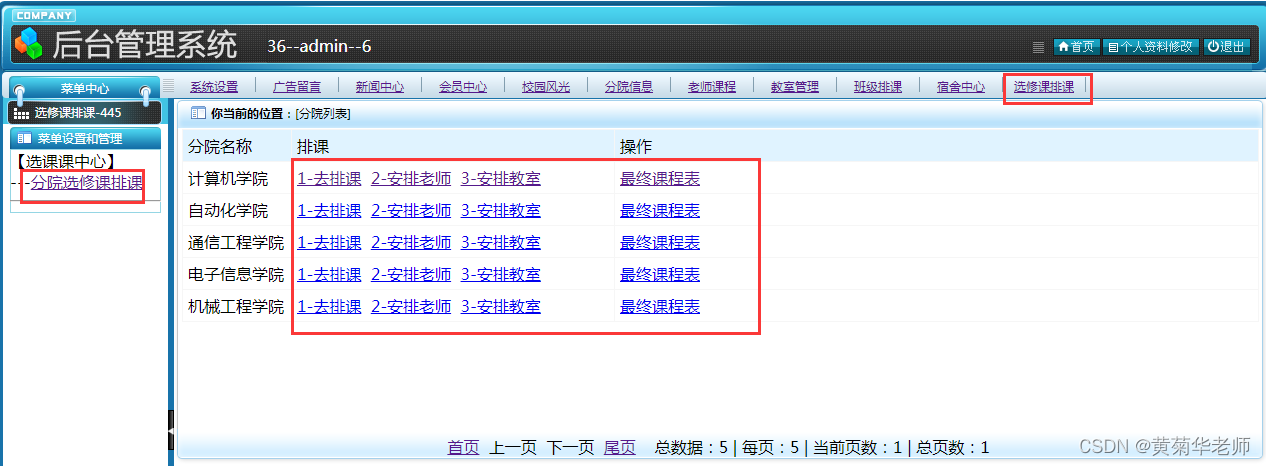1266x466 pixels.
Task: Open the 新闻中心 menu
Action: [380, 87]
